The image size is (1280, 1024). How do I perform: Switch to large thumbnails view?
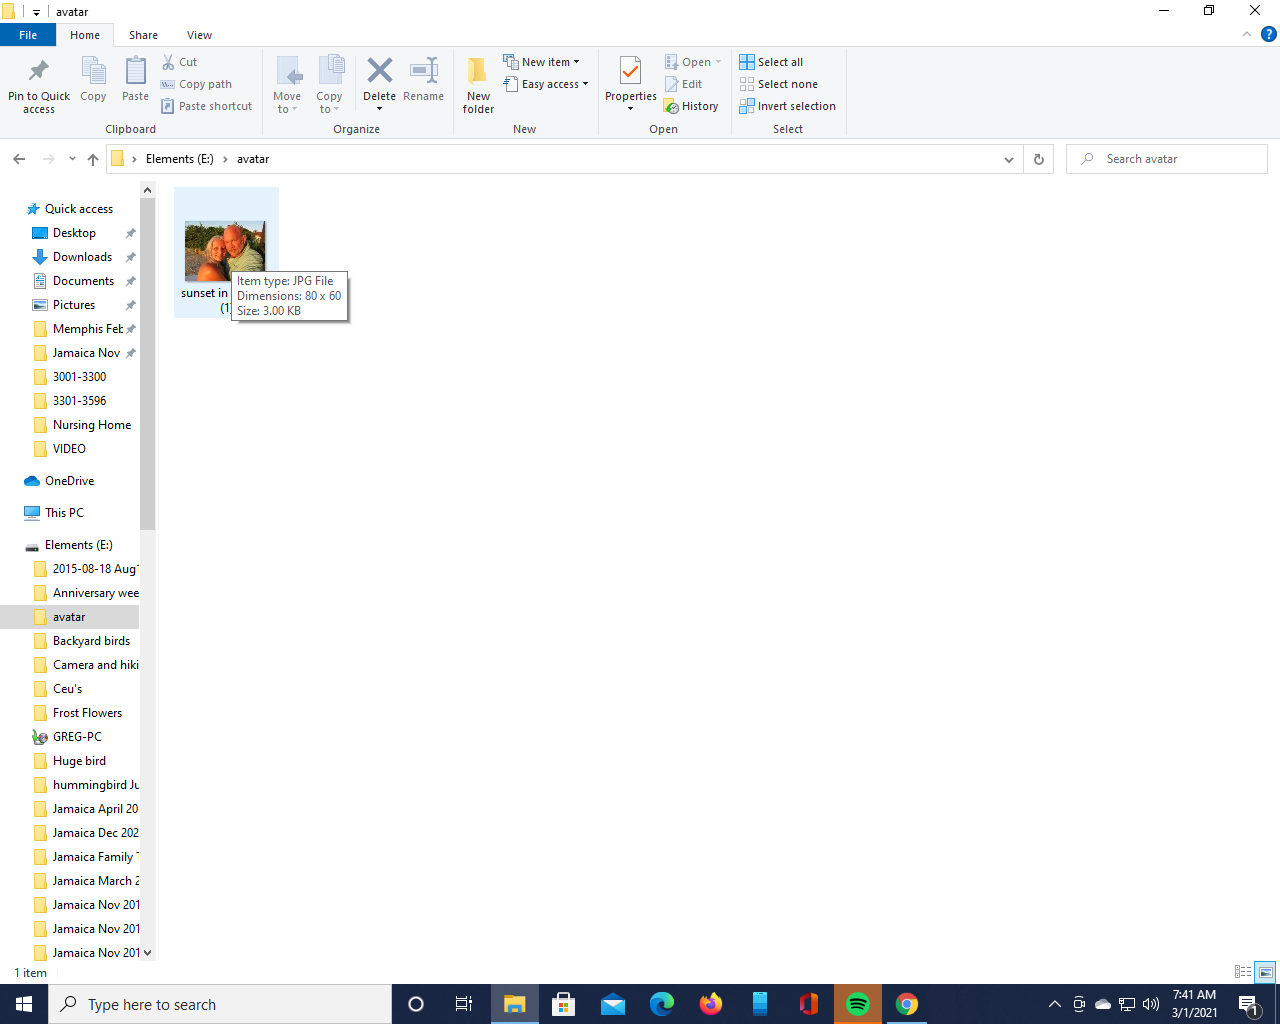(1266, 972)
